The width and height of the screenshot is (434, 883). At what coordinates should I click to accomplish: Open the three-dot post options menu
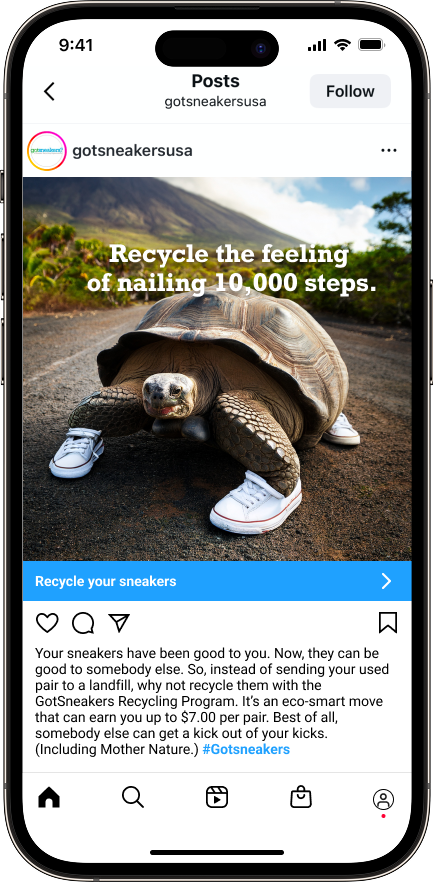tap(388, 150)
